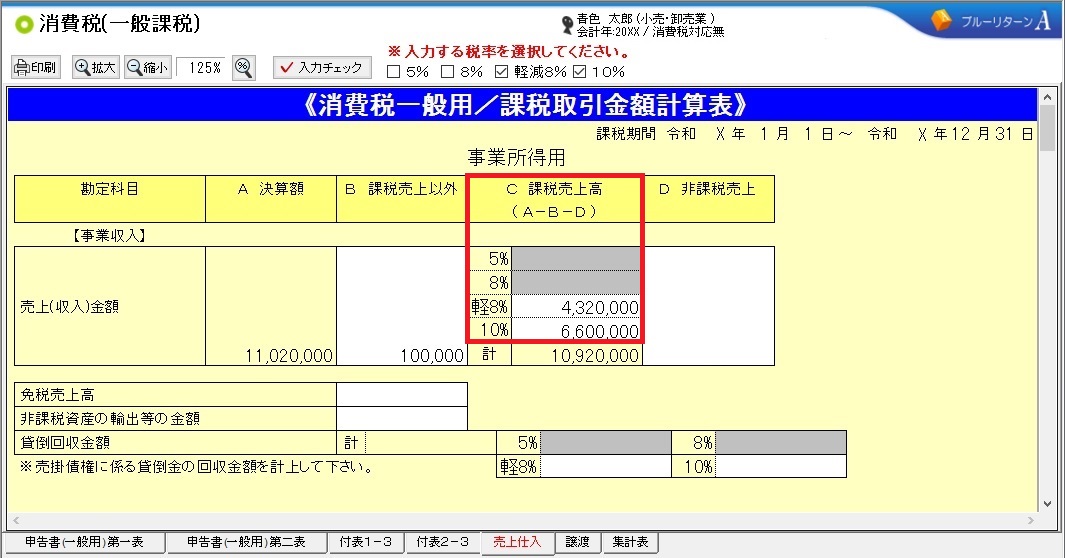Screen dimensions: 1065x558
Task: Click the A 決算額 column header
Action: 271,199
